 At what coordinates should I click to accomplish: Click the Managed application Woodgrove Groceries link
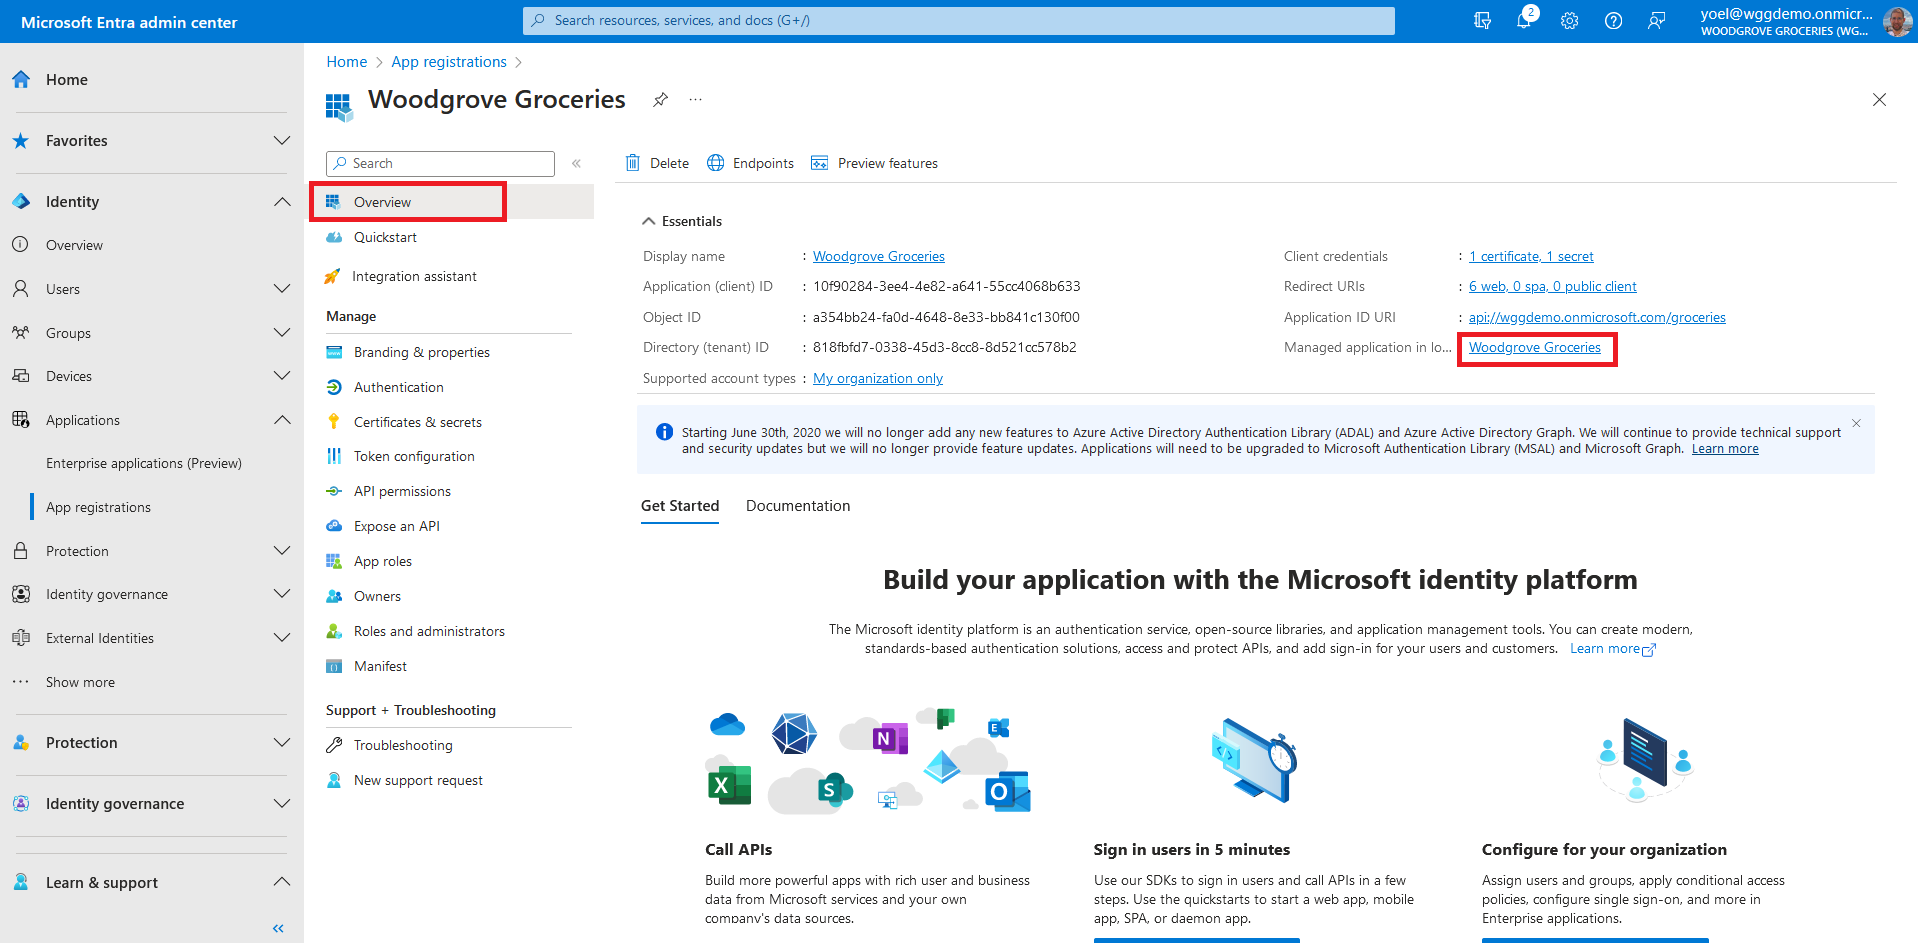(1534, 348)
